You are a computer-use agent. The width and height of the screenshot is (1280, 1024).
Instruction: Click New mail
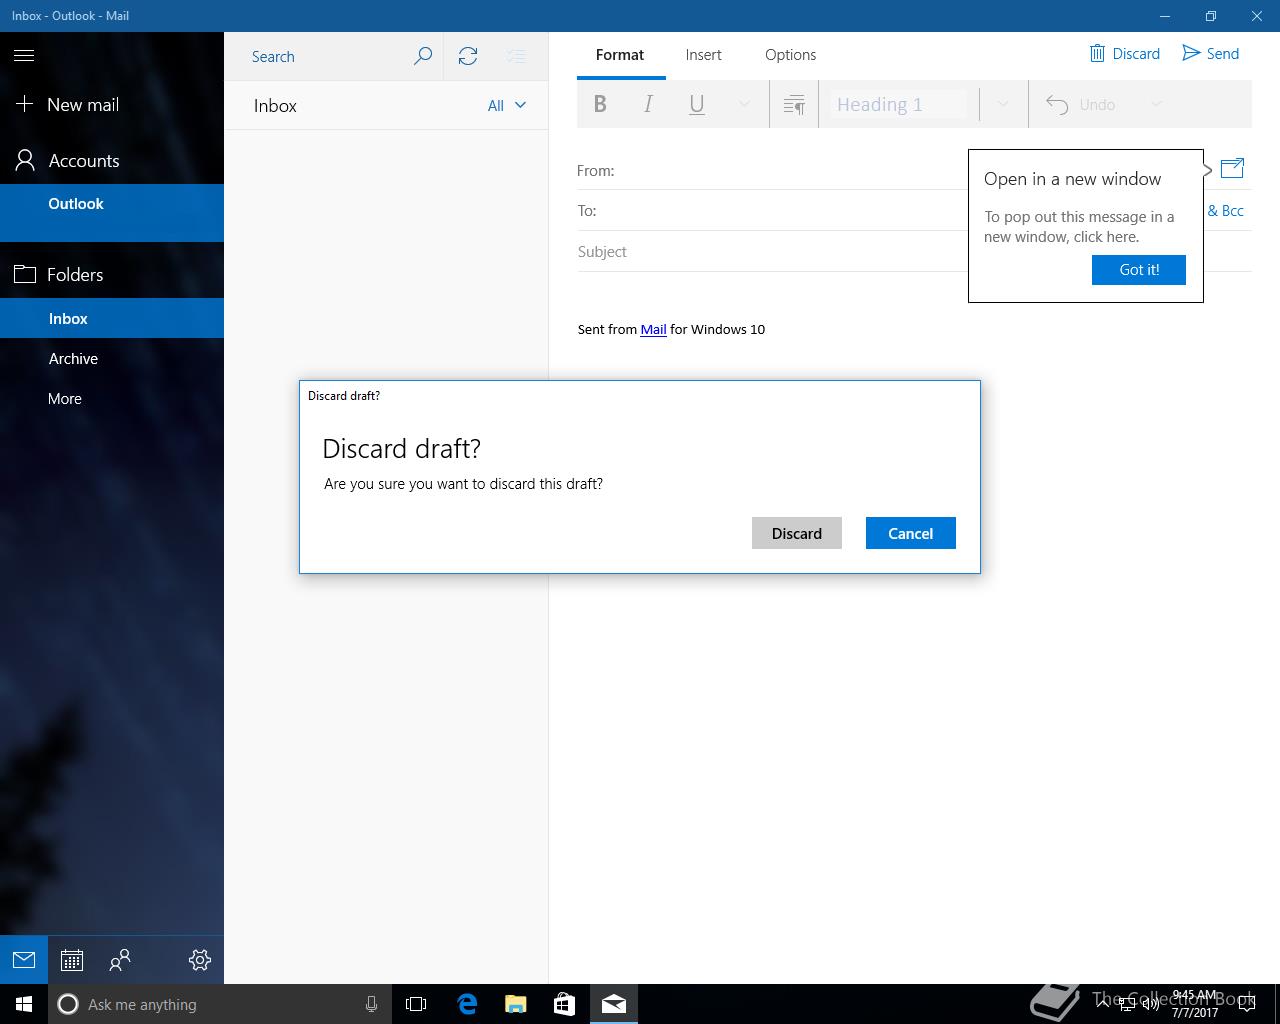[67, 105]
